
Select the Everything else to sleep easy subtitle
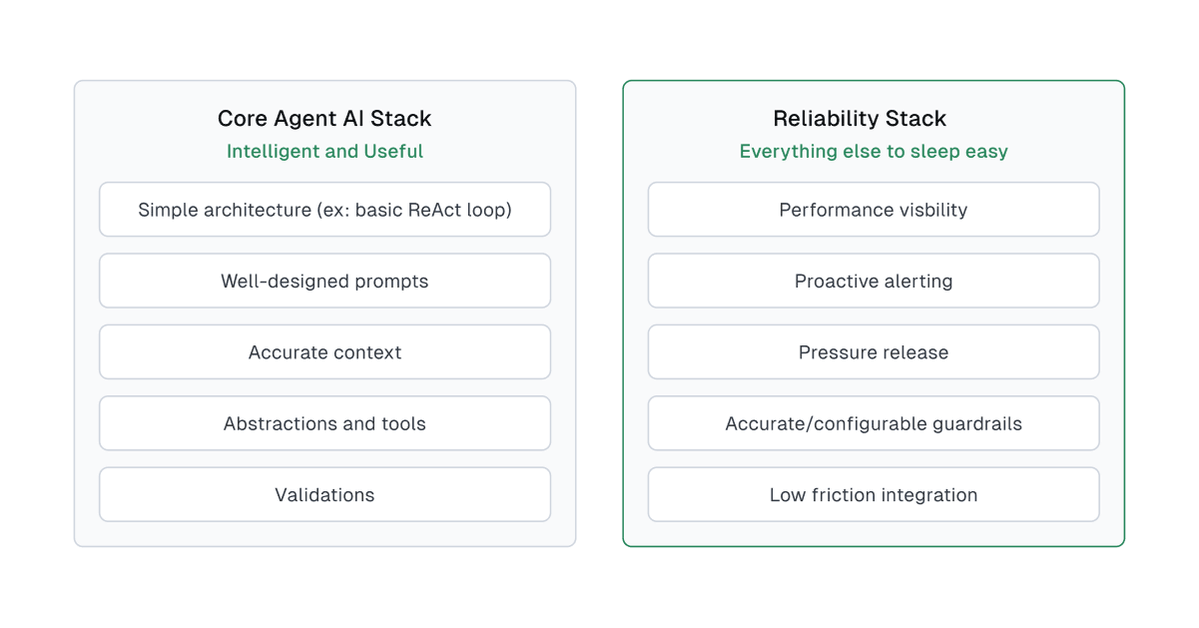point(873,151)
